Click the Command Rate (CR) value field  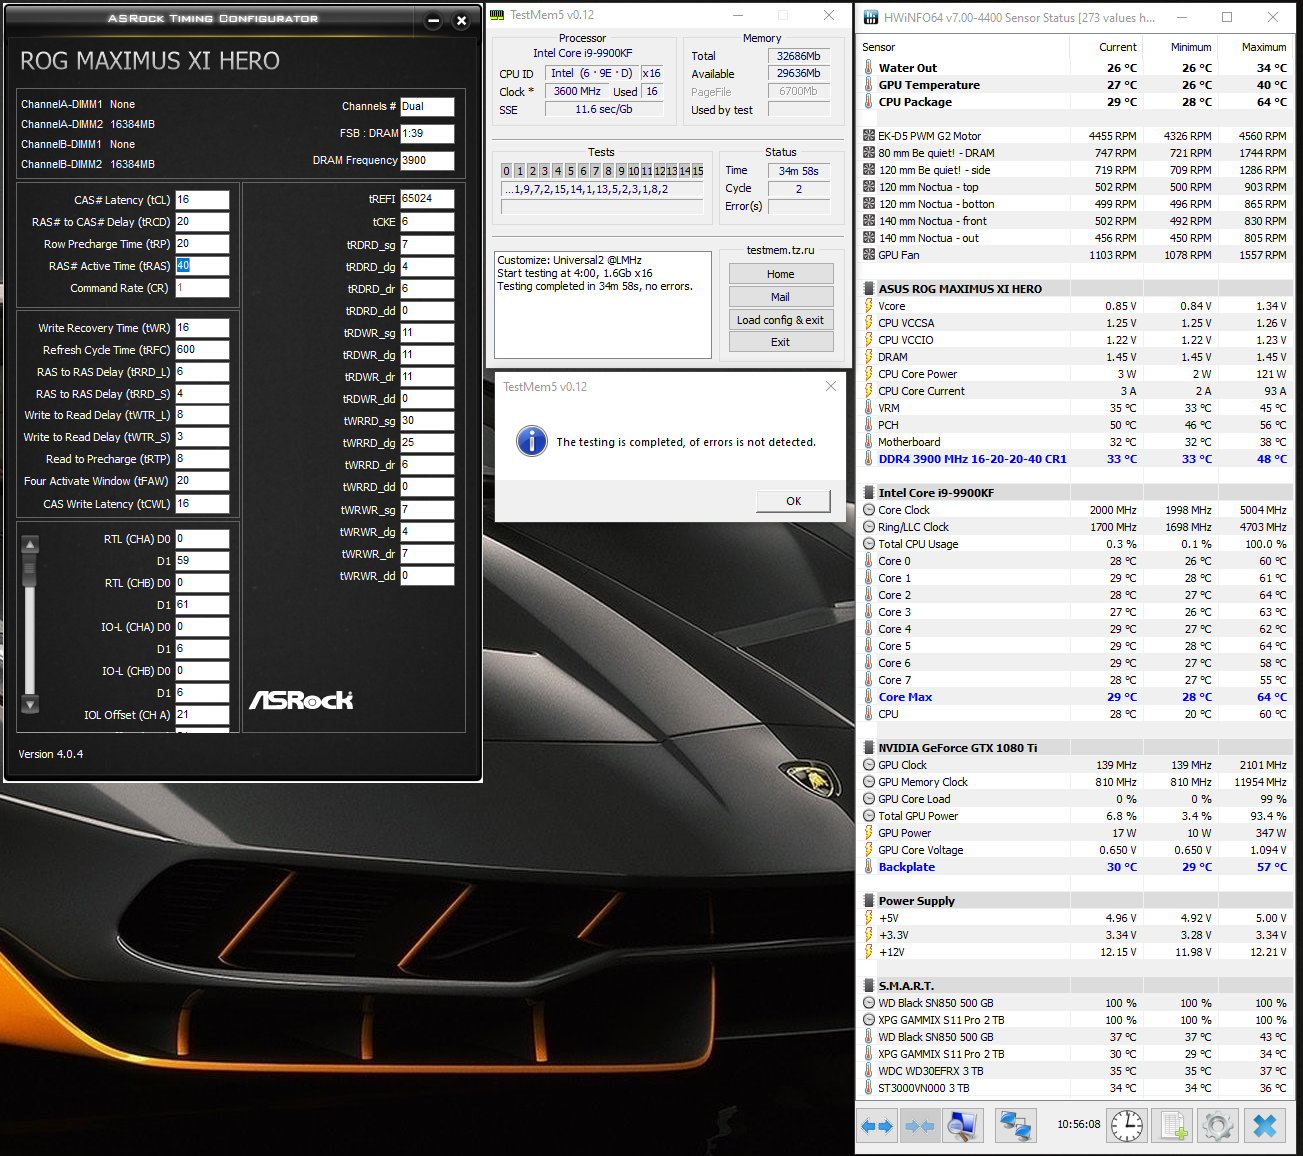(x=202, y=288)
